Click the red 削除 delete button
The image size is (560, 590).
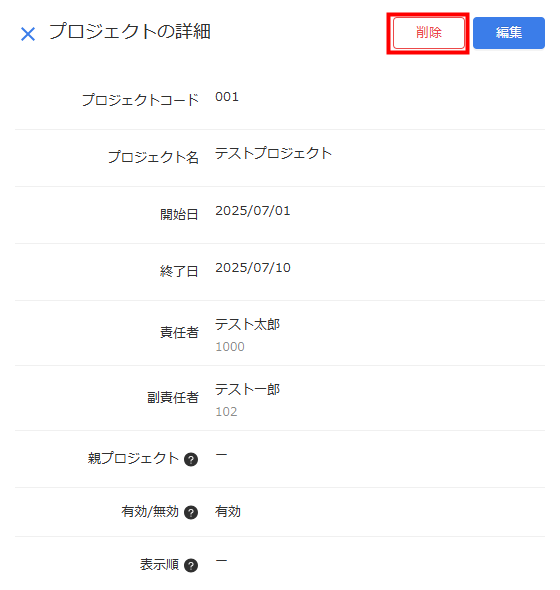[429, 33]
